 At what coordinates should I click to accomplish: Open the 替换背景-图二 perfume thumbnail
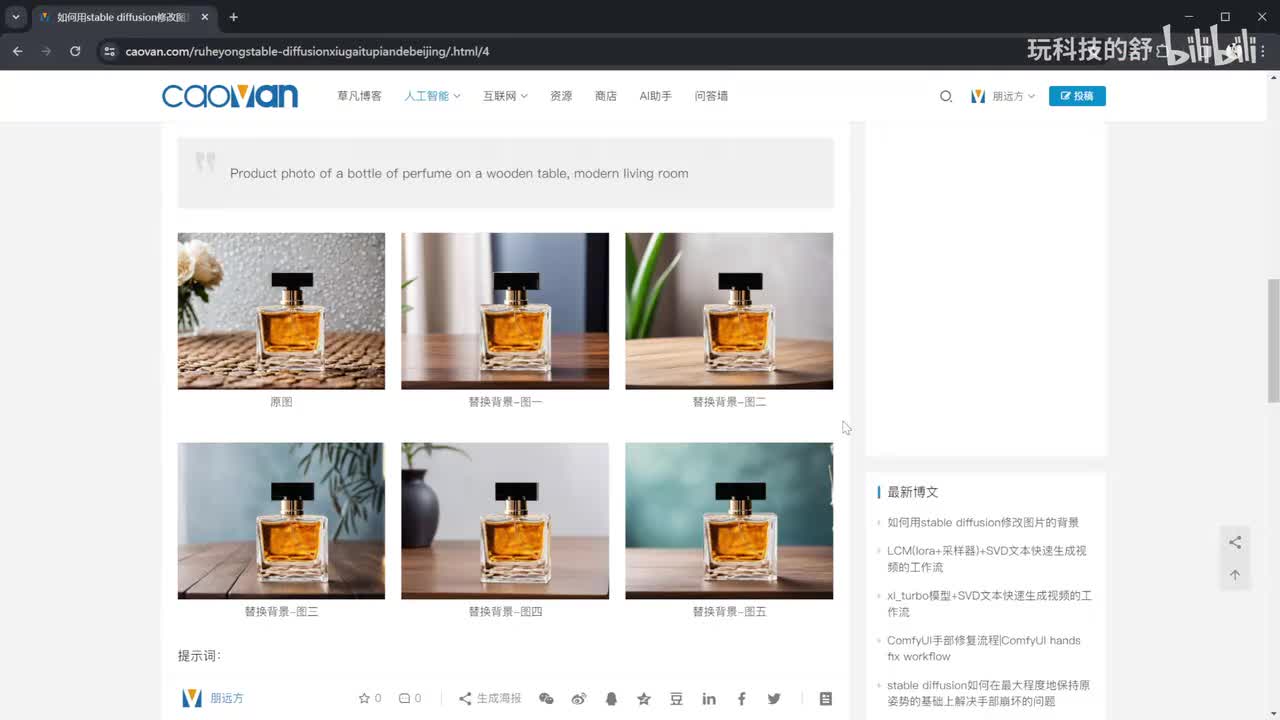click(729, 311)
